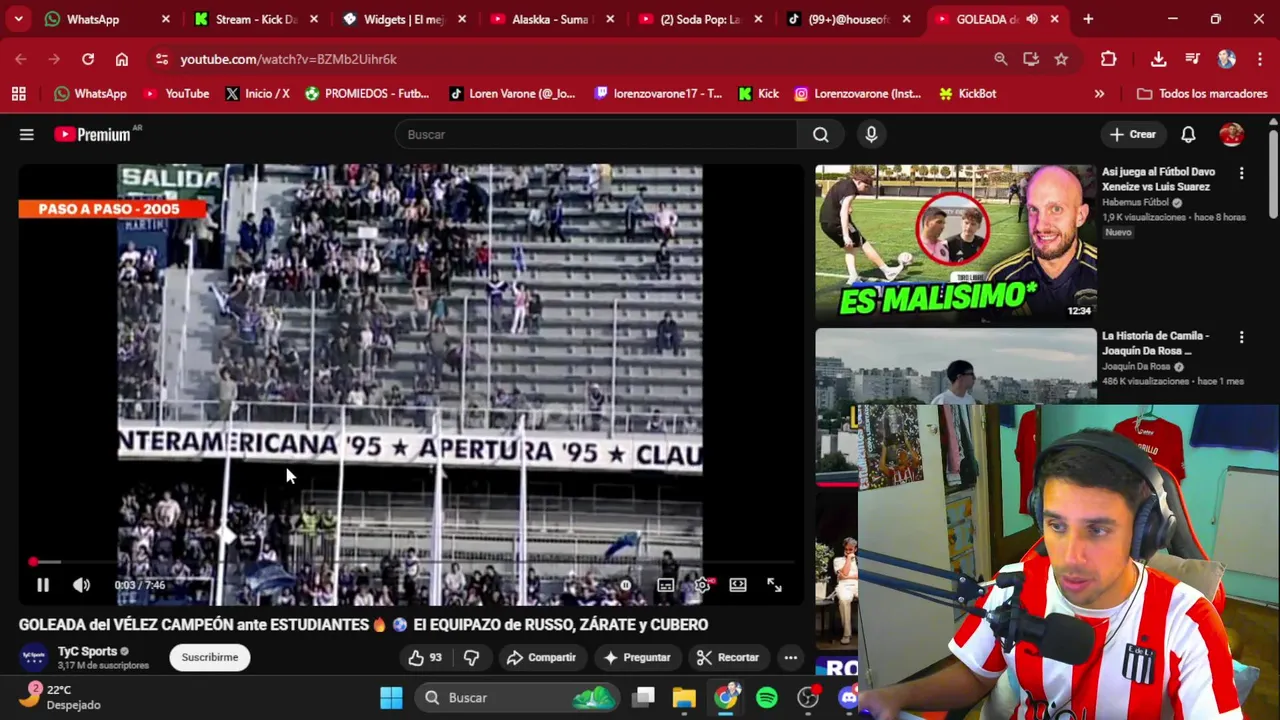Click the Recortar clip button
This screenshot has width=1280, height=720.
(728, 657)
